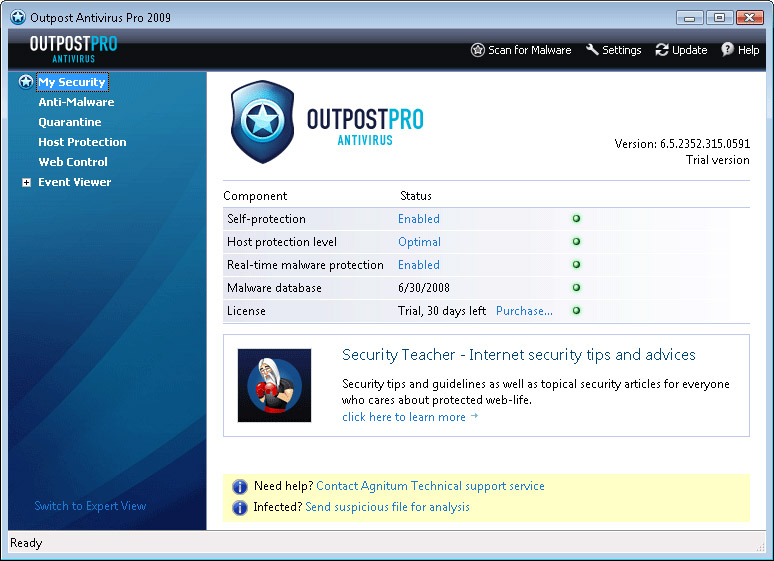Image resolution: width=774 pixels, height=561 pixels.
Task: Open the Anti-Malware section
Action: click(76, 102)
